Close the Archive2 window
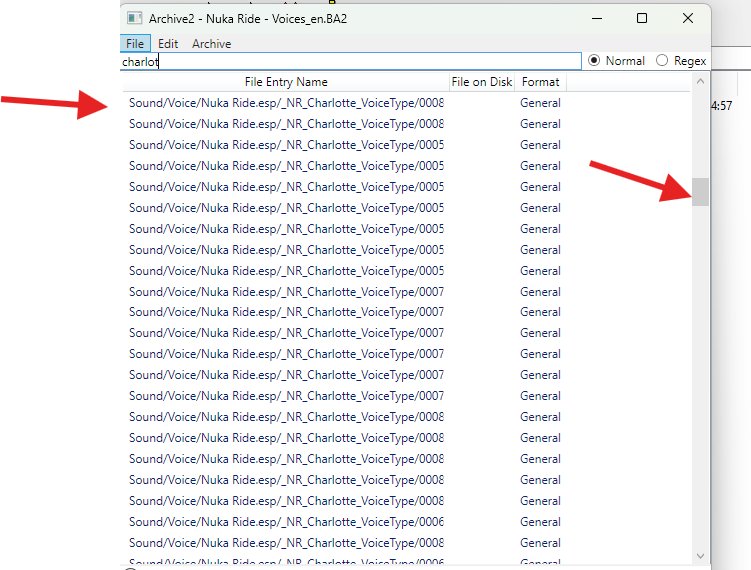This screenshot has width=751, height=570. coord(688,18)
